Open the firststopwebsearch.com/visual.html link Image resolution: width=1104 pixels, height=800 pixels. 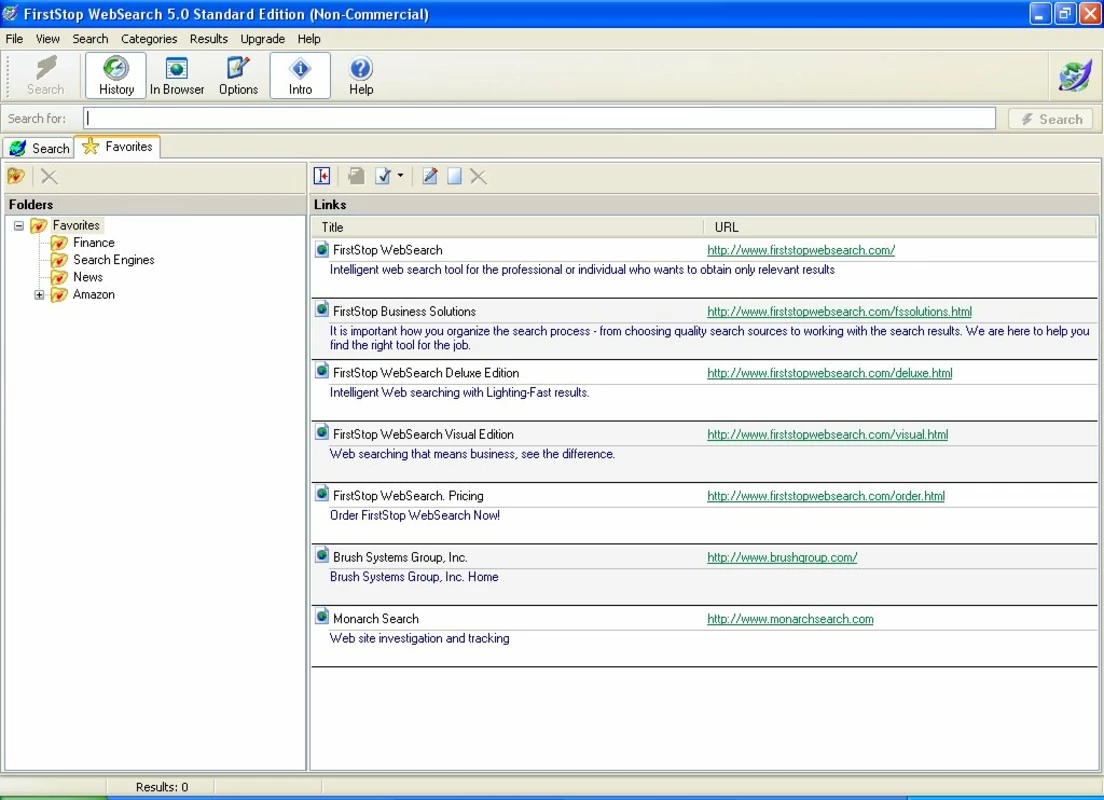(827, 435)
